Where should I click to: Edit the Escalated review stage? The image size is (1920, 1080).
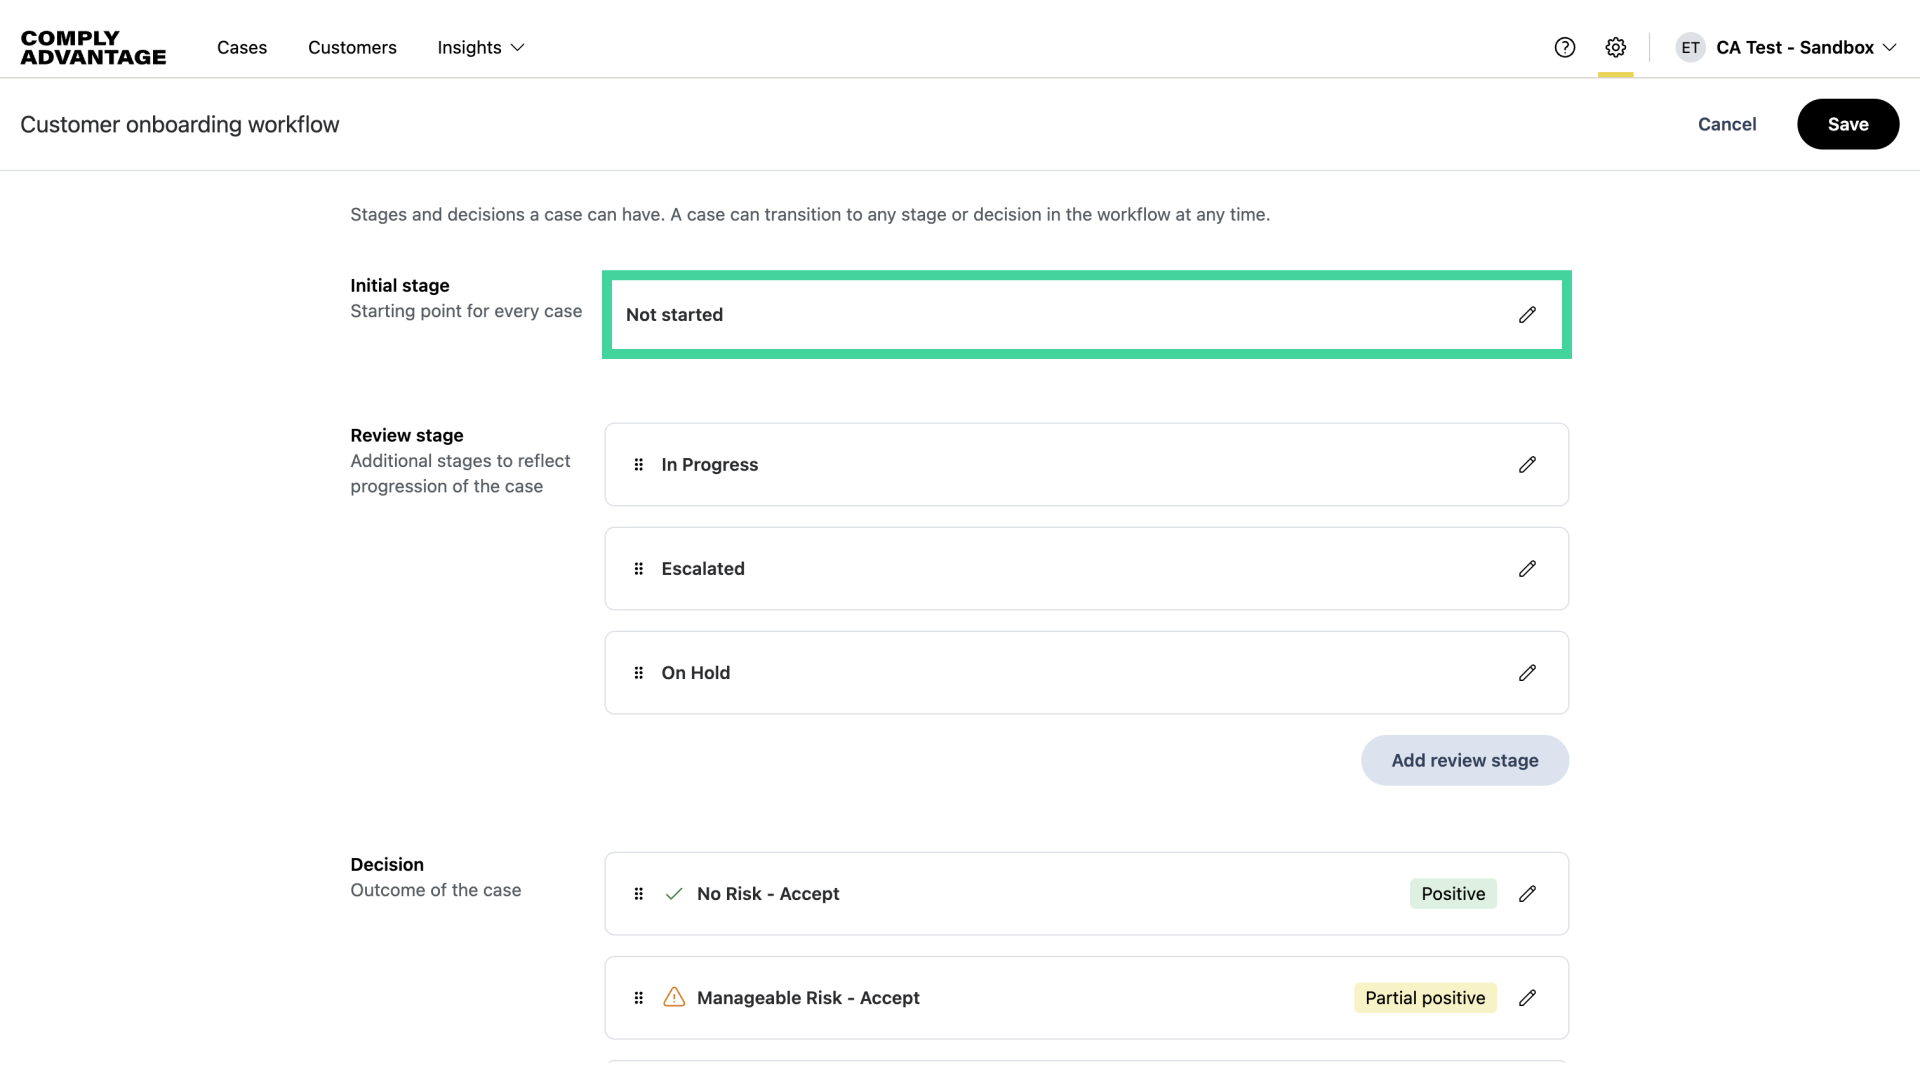[1527, 569]
